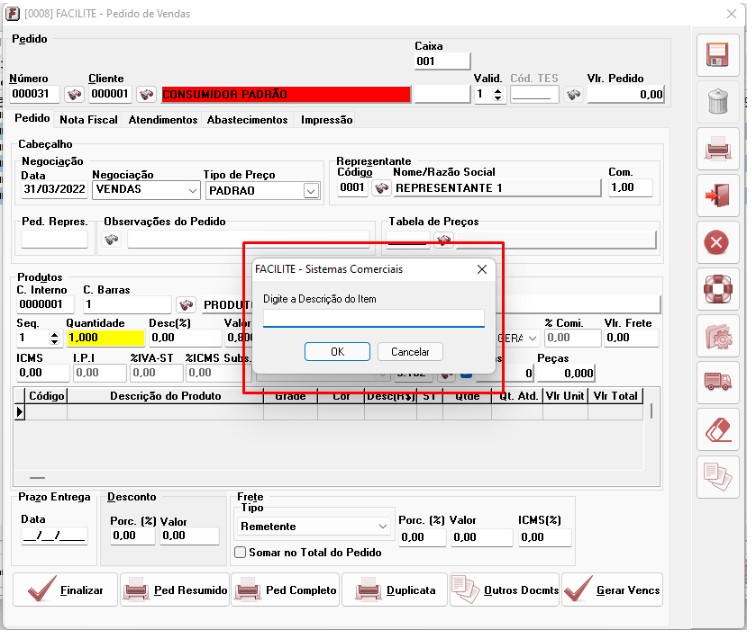Click the Digite a Descrição do Item field
752x634 pixels.
[374, 318]
